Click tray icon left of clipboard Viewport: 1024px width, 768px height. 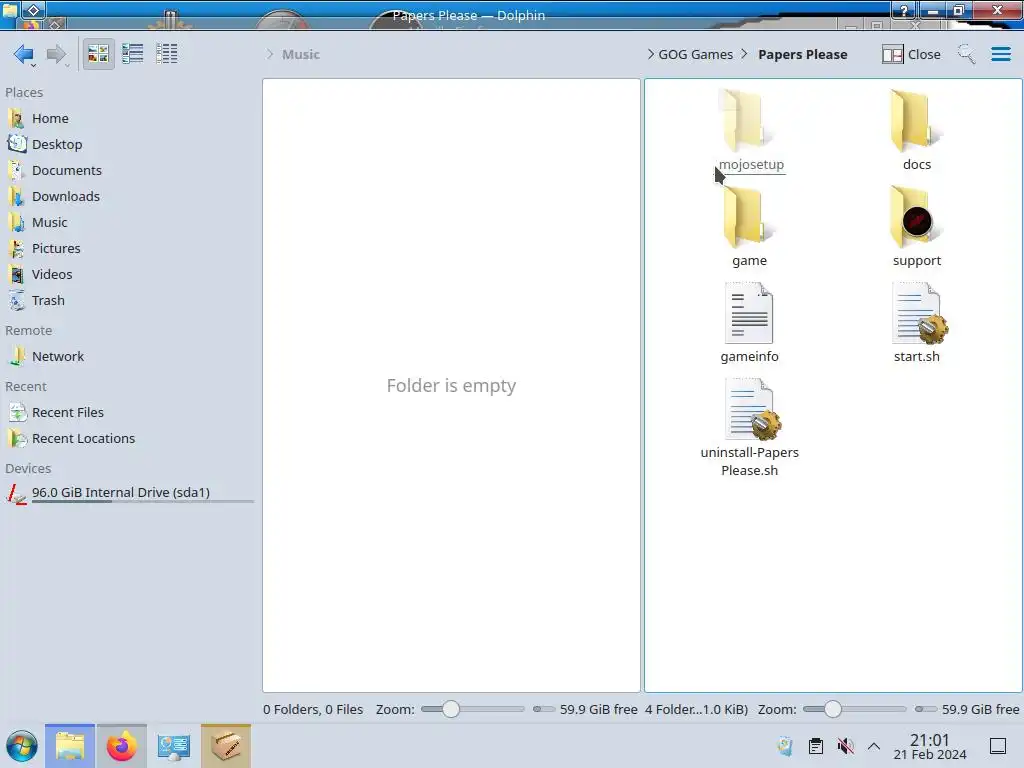[x=786, y=746]
